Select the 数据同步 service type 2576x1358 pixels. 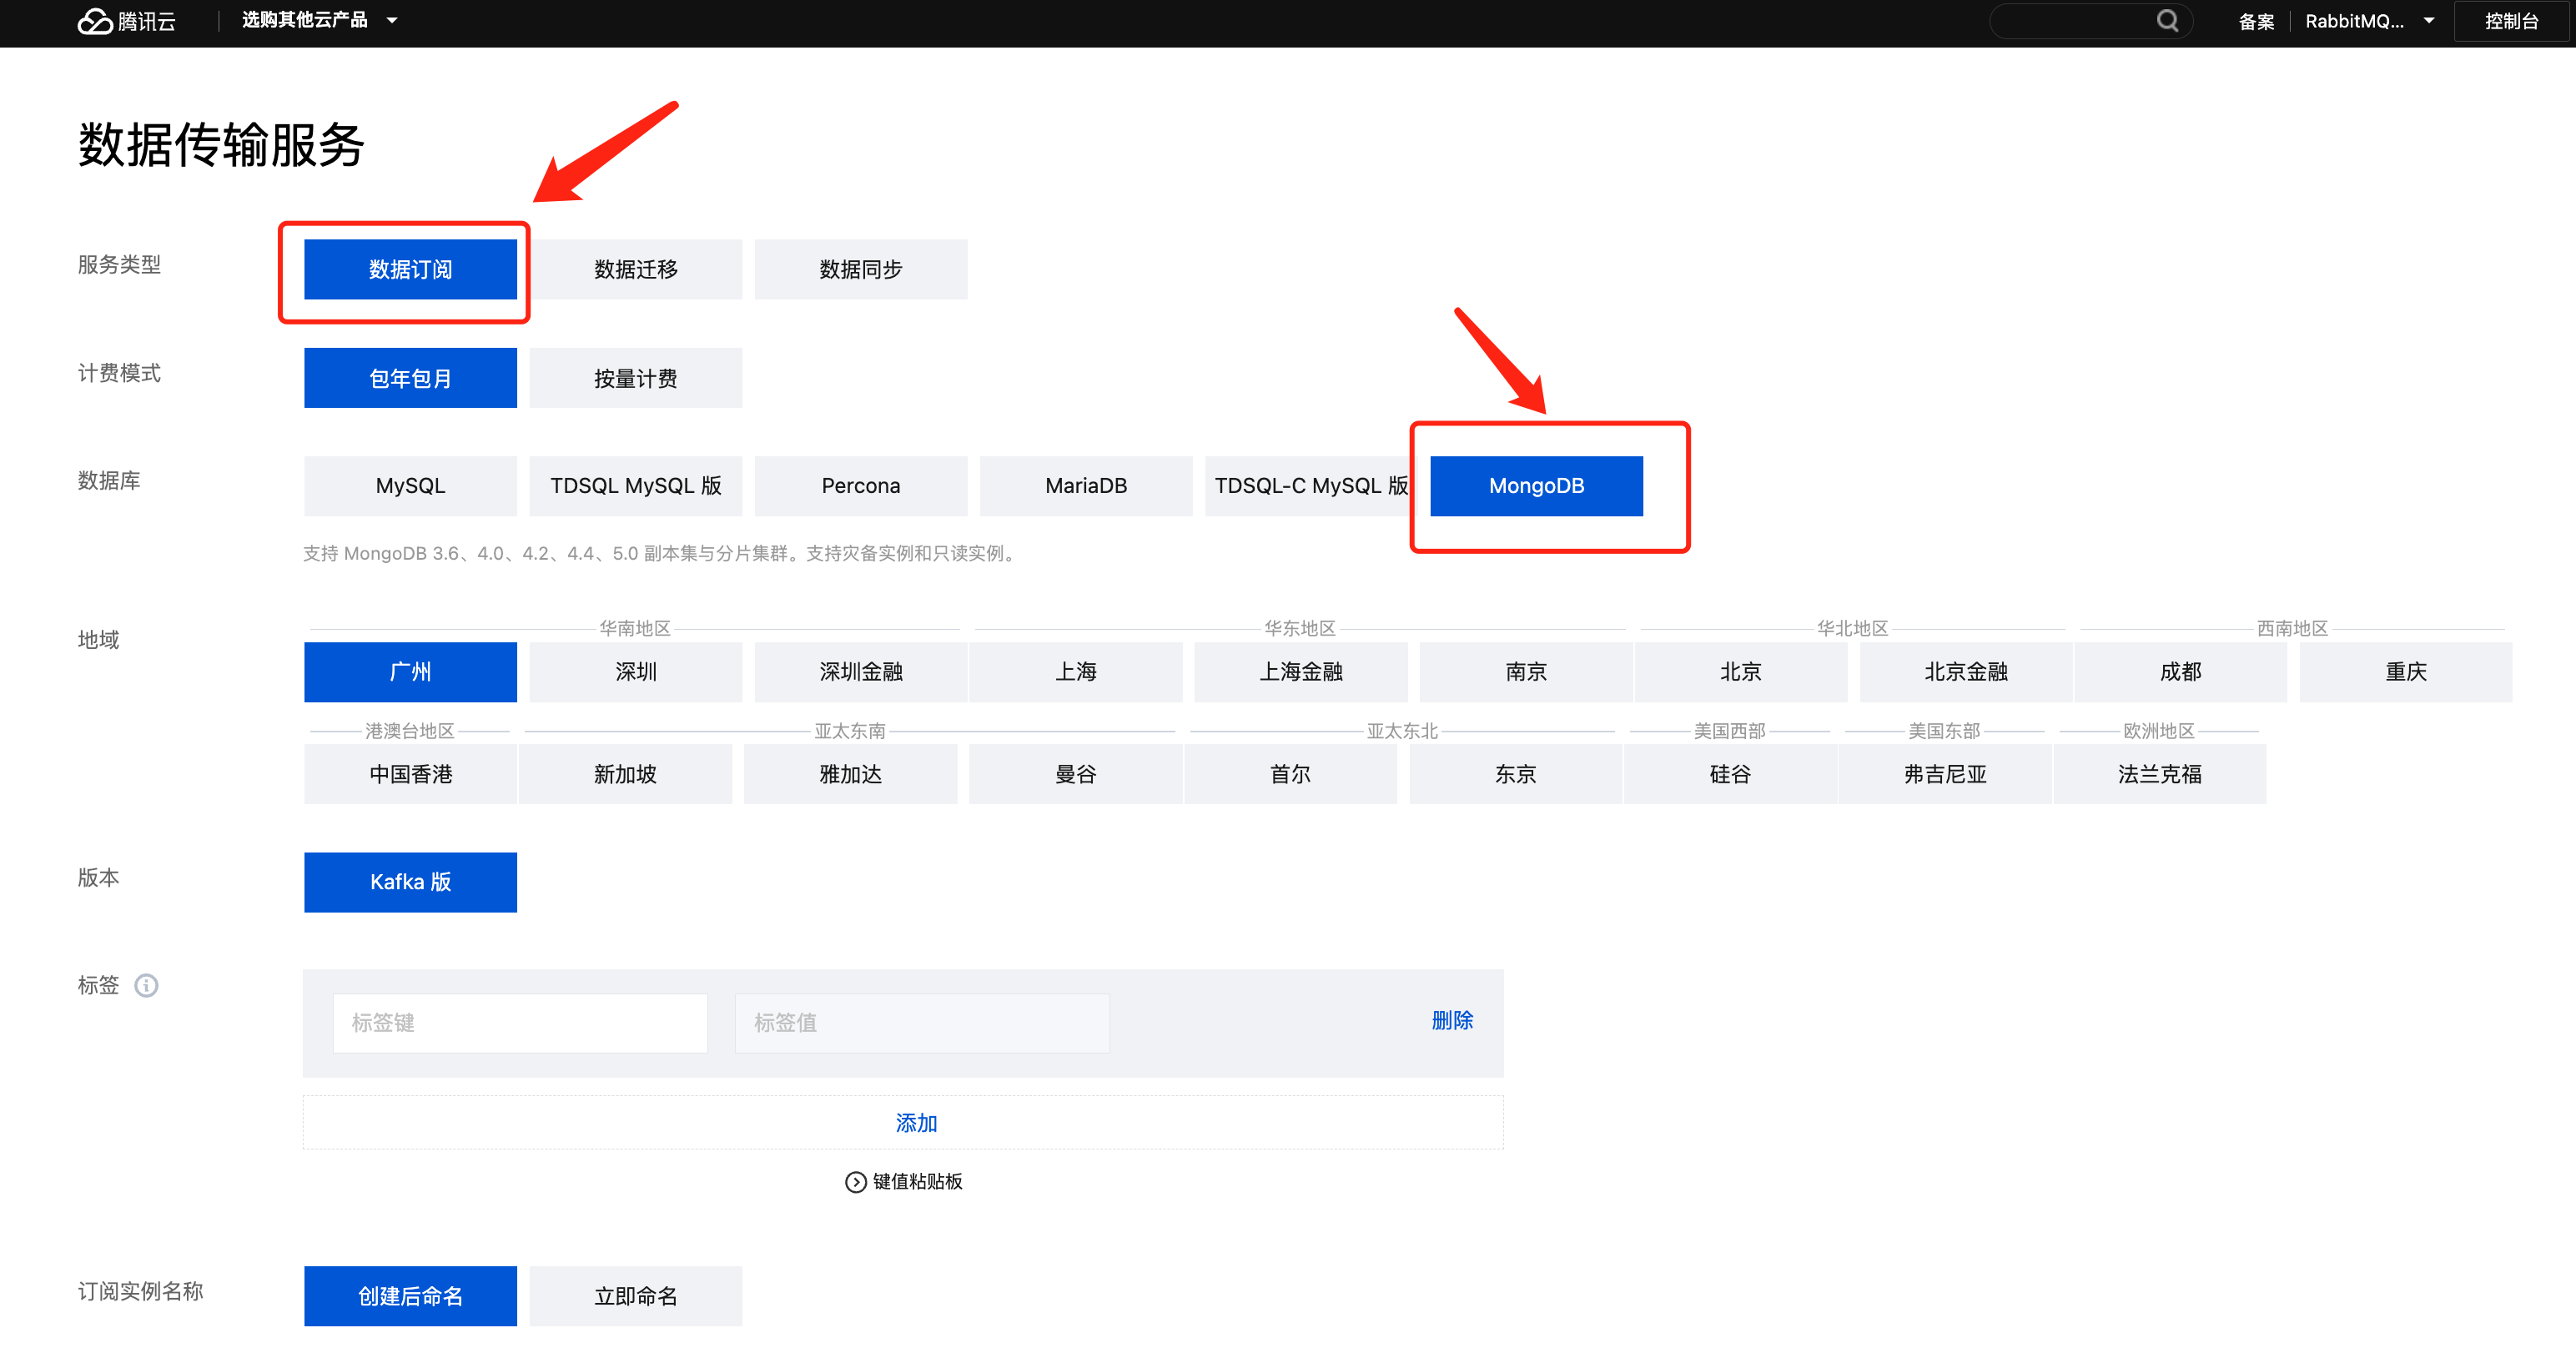click(x=860, y=269)
